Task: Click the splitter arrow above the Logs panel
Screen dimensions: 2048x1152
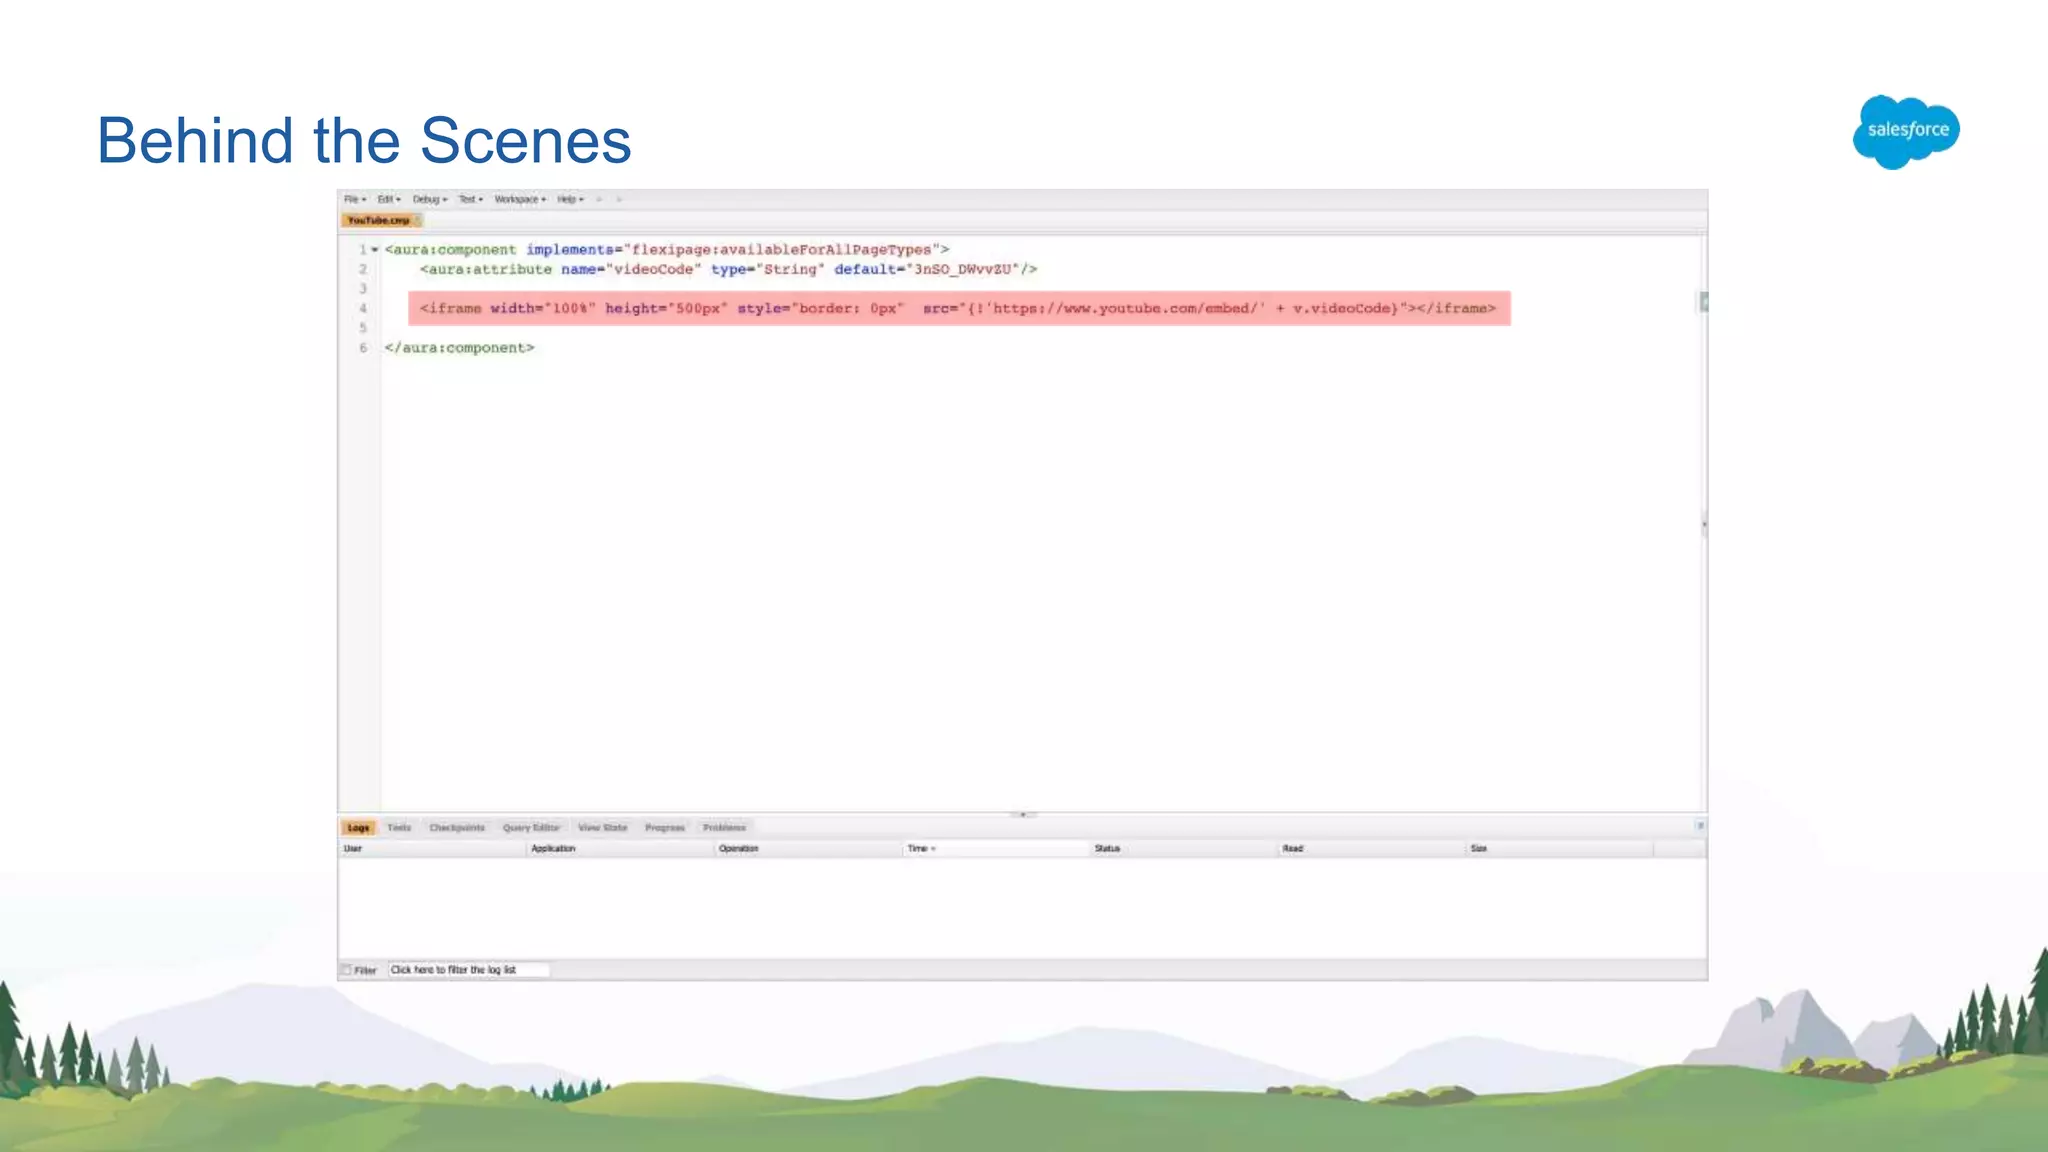Action: click(1022, 815)
